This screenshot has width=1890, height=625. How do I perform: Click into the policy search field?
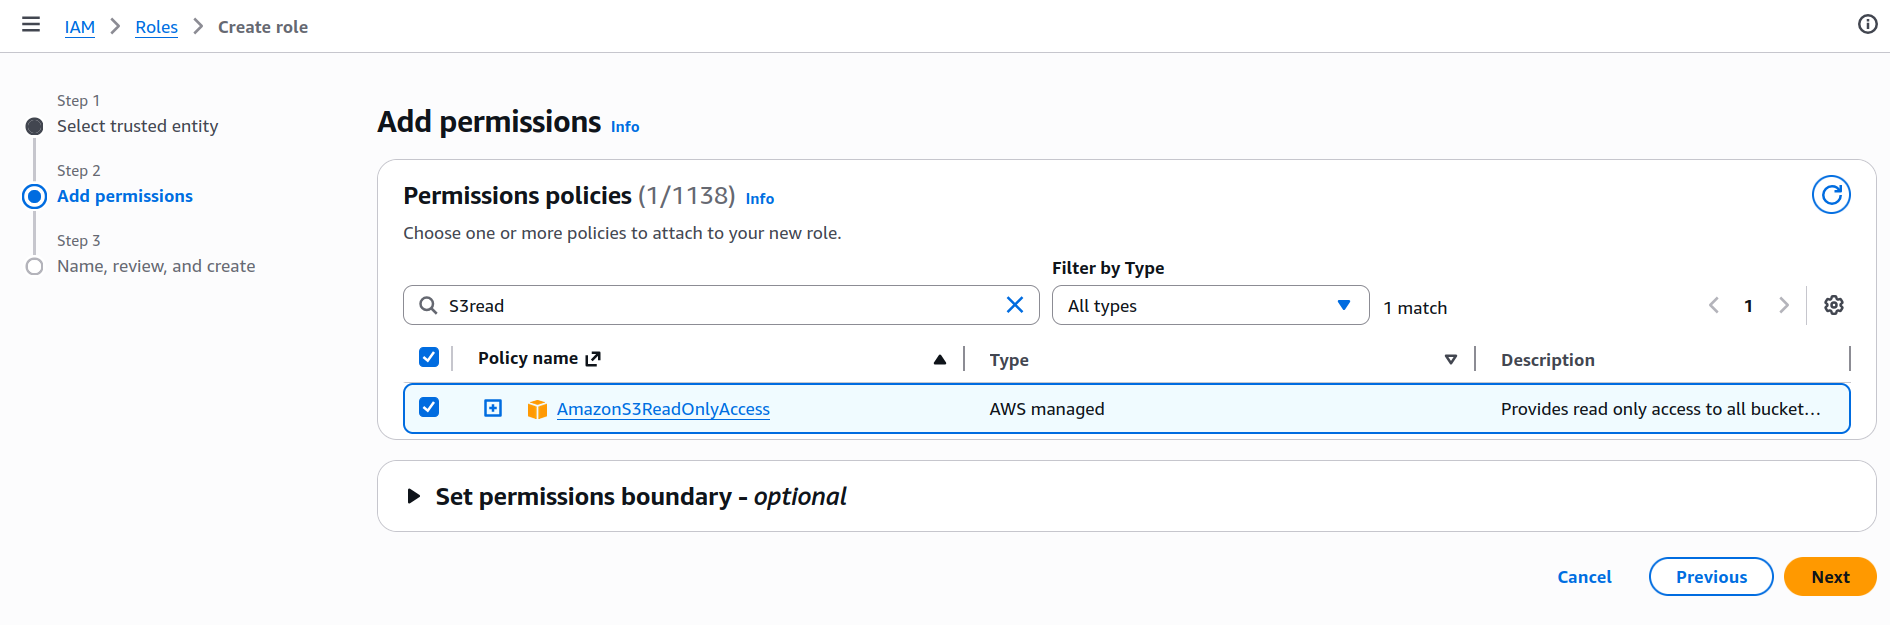tap(720, 306)
